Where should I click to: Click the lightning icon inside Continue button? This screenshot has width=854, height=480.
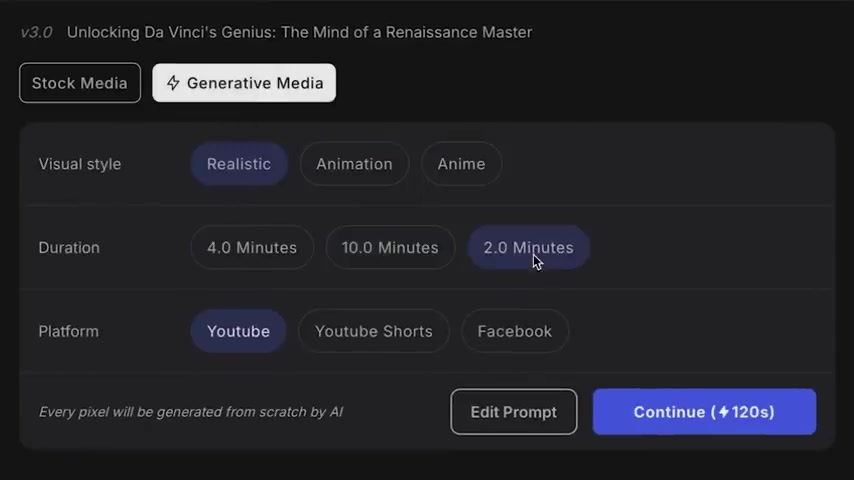click(x=723, y=412)
